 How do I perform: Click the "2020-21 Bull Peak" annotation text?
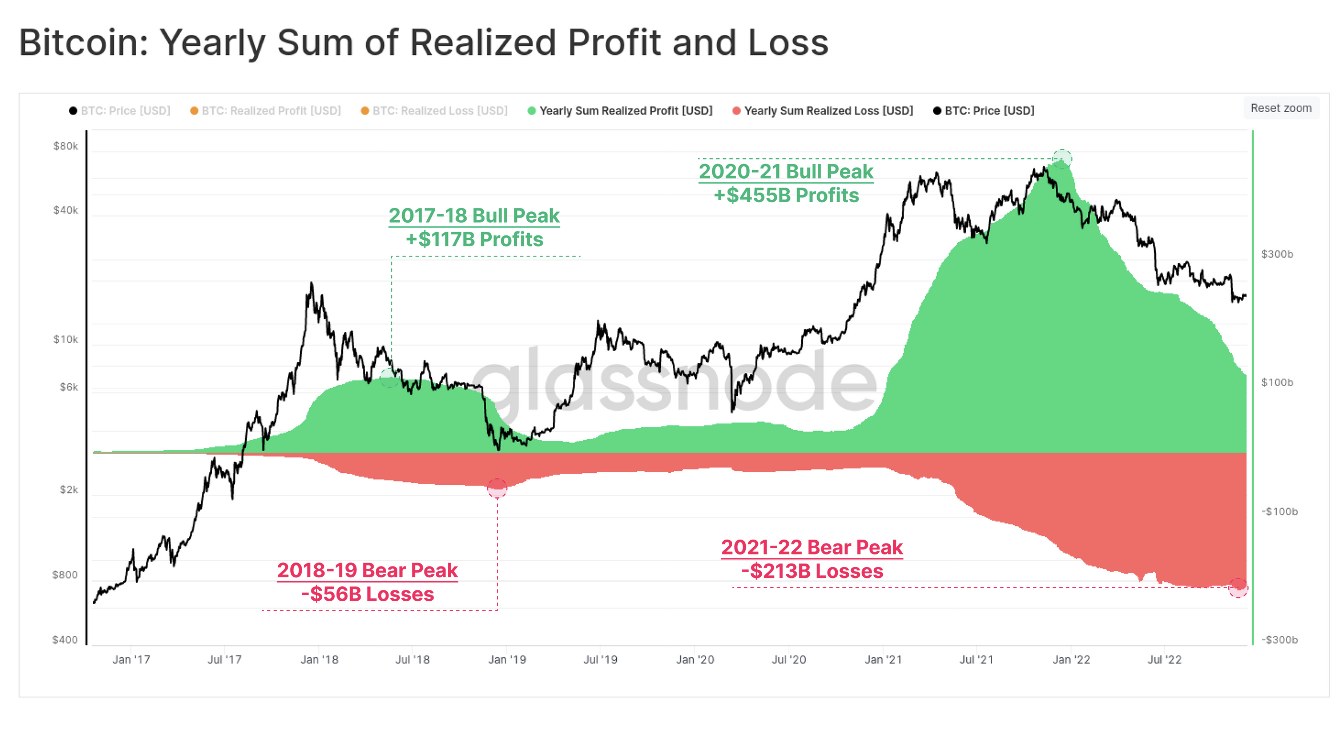pos(785,172)
